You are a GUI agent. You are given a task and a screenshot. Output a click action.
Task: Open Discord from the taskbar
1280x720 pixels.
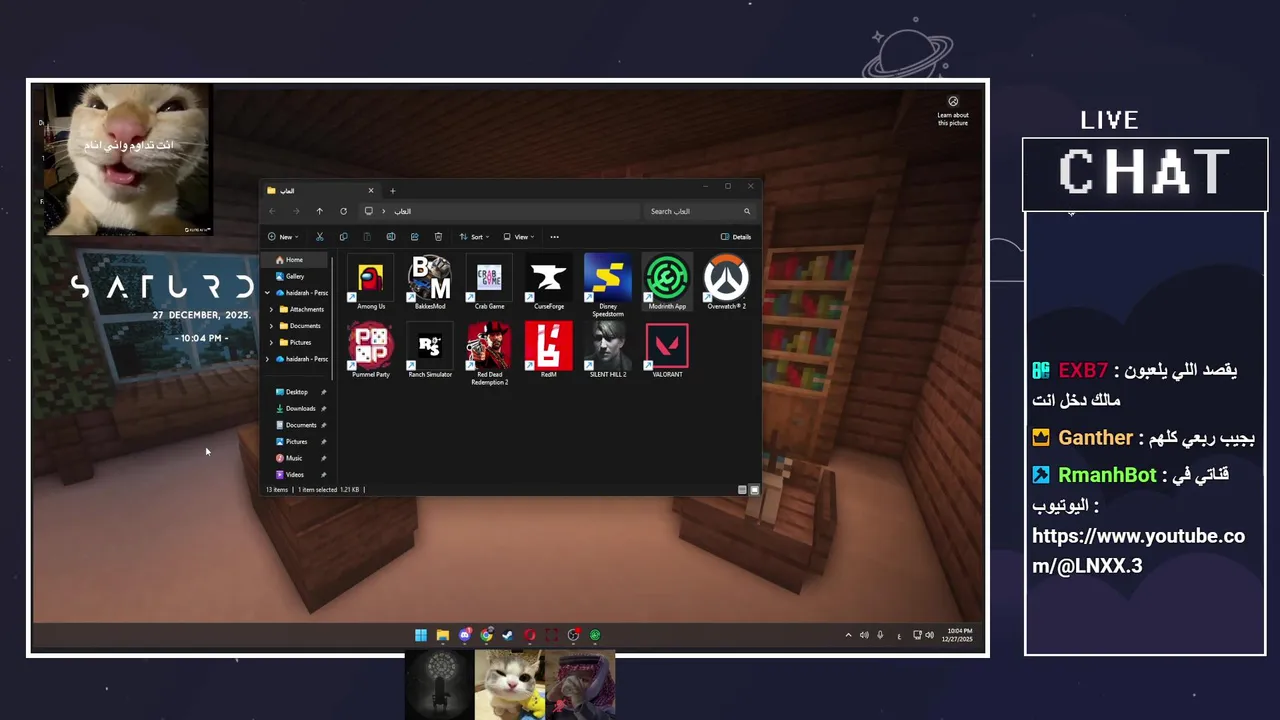pyautogui.click(x=465, y=635)
